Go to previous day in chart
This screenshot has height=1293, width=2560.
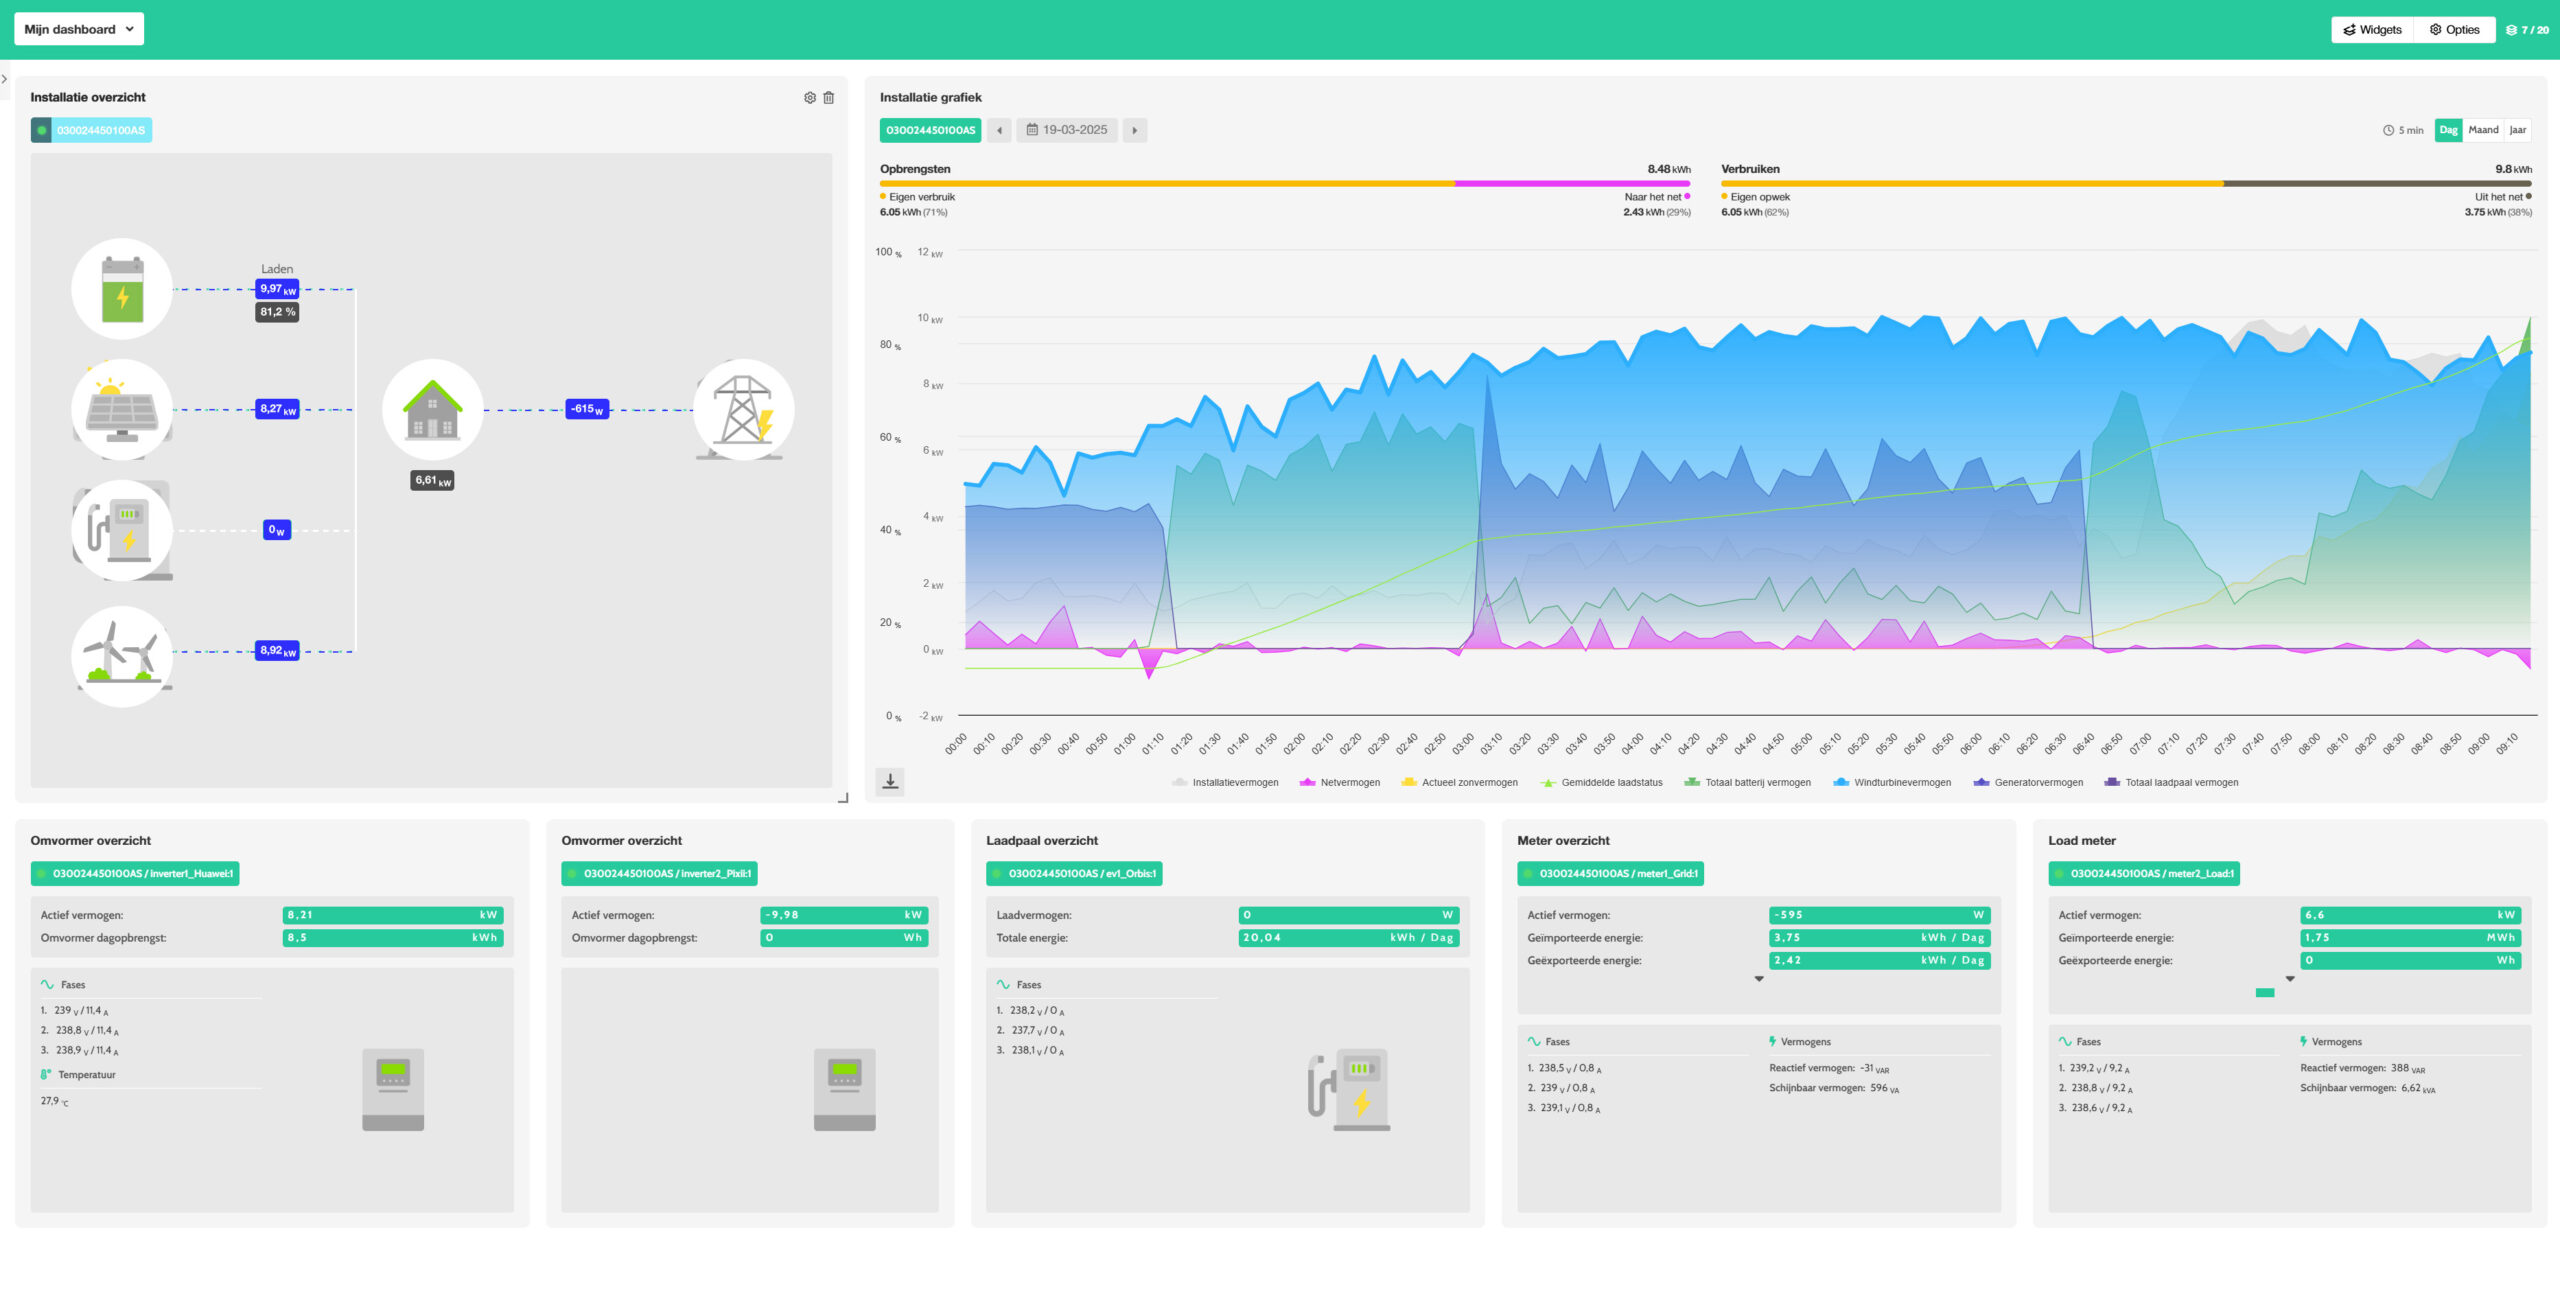(999, 130)
